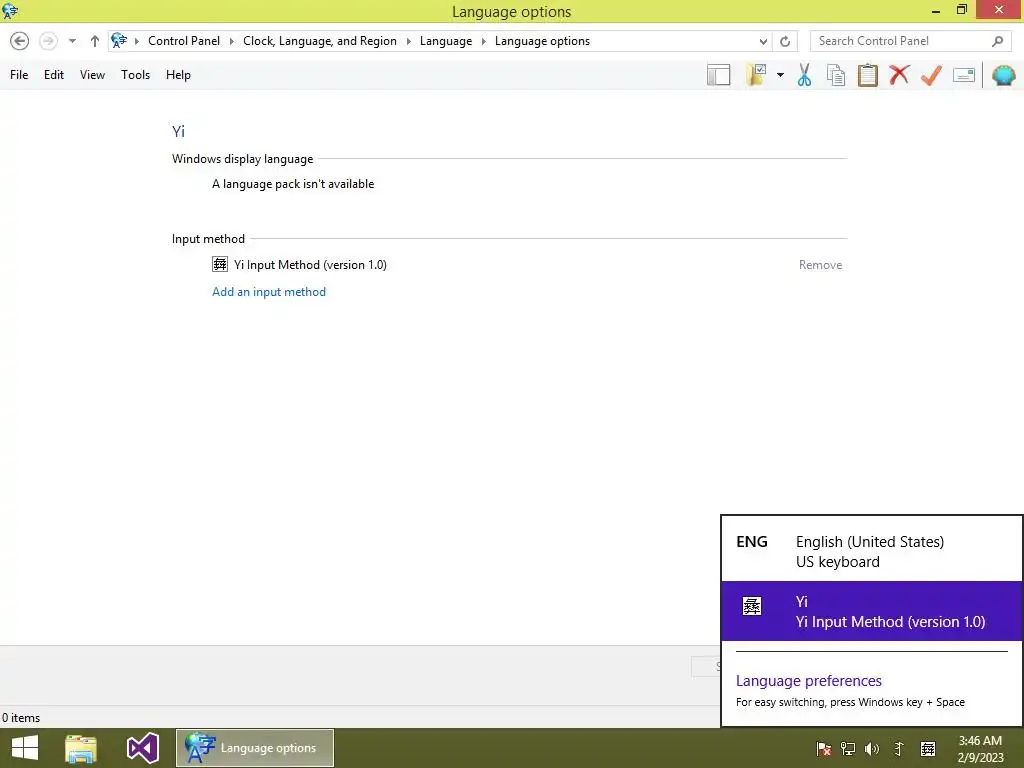Click the Properties card toolbar icon
This screenshot has height=768, width=1024.
tap(964, 75)
